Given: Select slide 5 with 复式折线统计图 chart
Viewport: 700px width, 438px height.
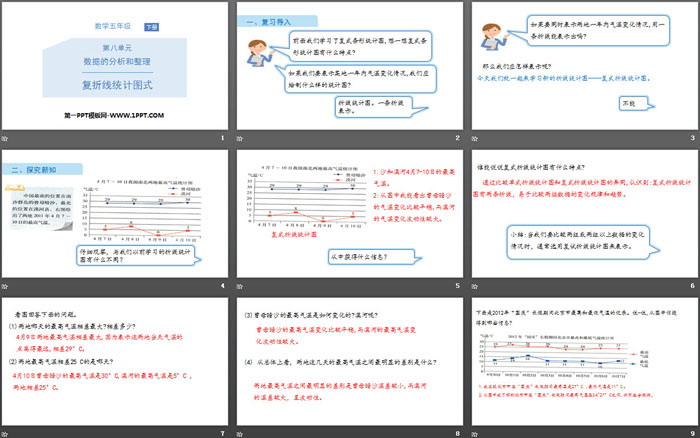Looking at the screenshot, I should [349, 212].
